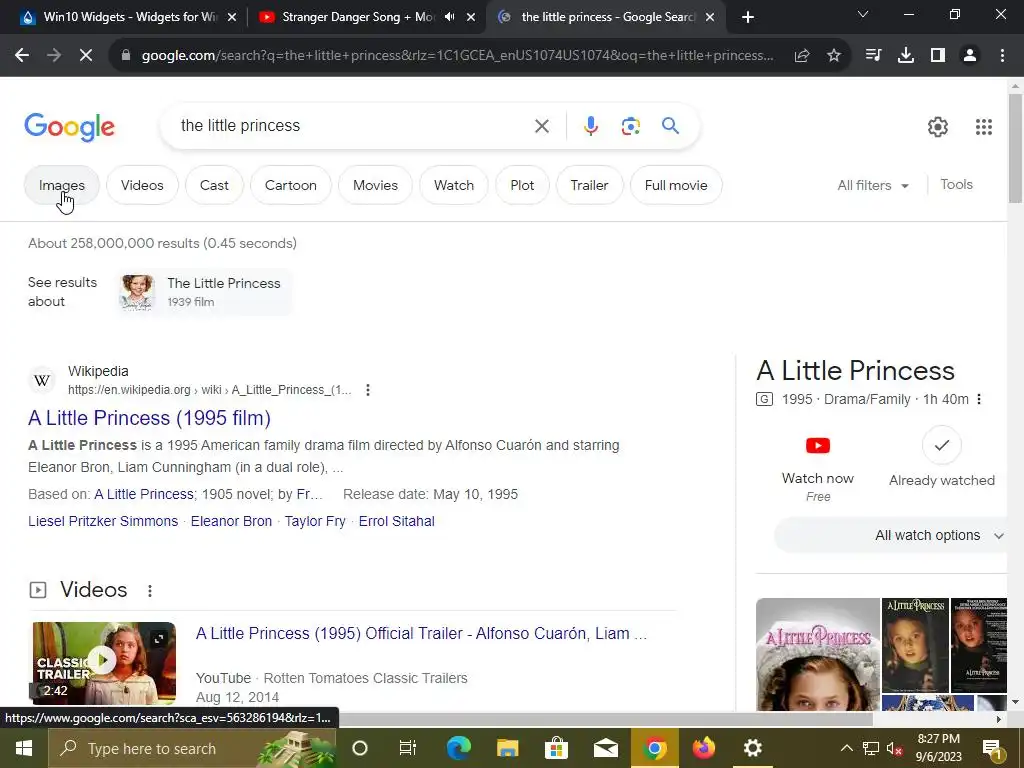The height and width of the screenshot is (768, 1024).
Task: Open the Taylor Fry link
Action: [x=315, y=521]
